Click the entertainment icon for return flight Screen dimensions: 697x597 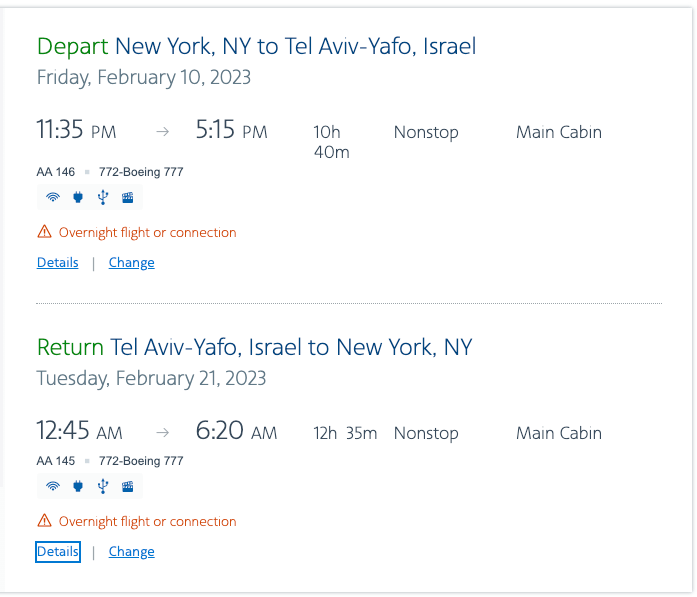127,487
